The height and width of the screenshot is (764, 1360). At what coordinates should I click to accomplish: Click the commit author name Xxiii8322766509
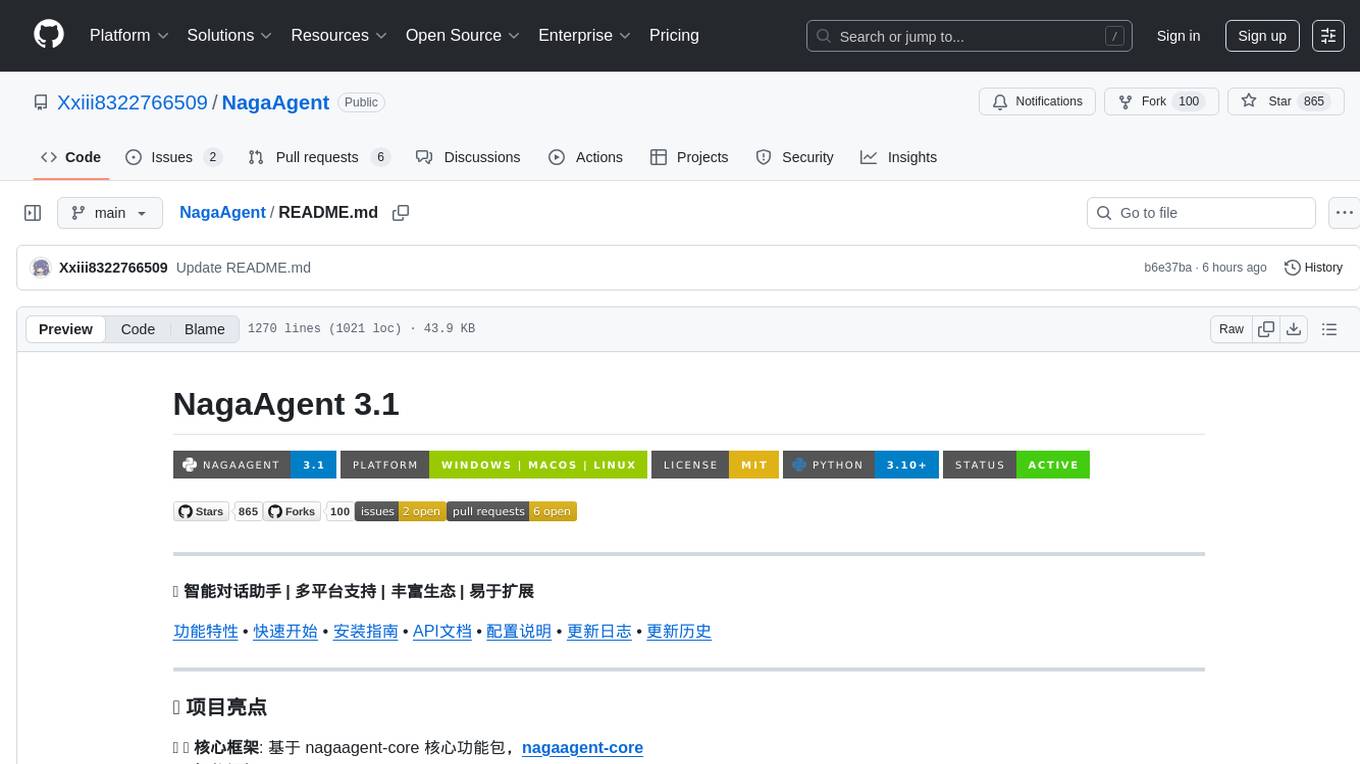pos(113,268)
